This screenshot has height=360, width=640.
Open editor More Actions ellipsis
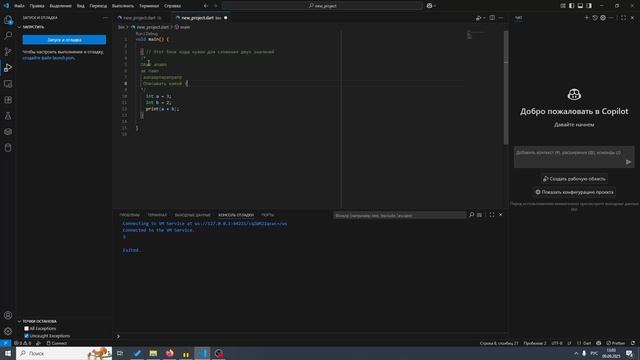pos(501,18)
